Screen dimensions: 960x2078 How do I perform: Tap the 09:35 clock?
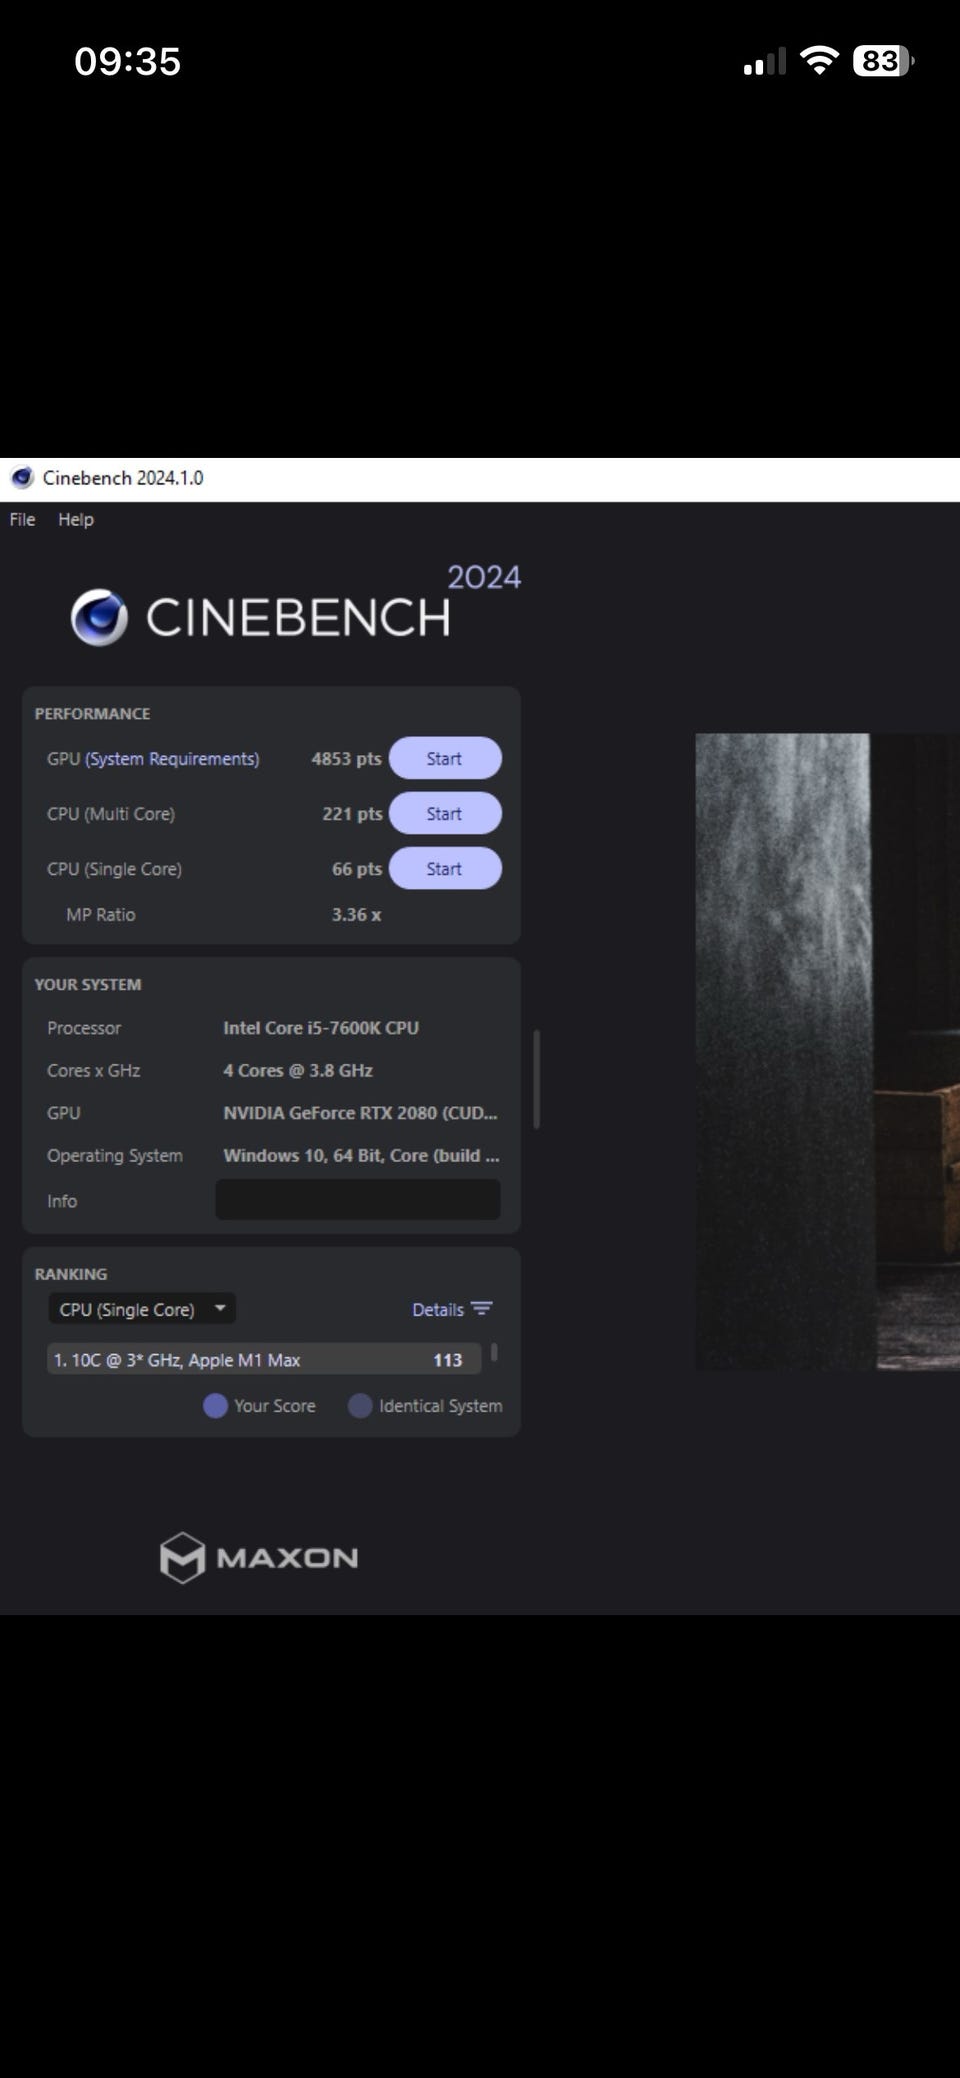tap(128, 62)
